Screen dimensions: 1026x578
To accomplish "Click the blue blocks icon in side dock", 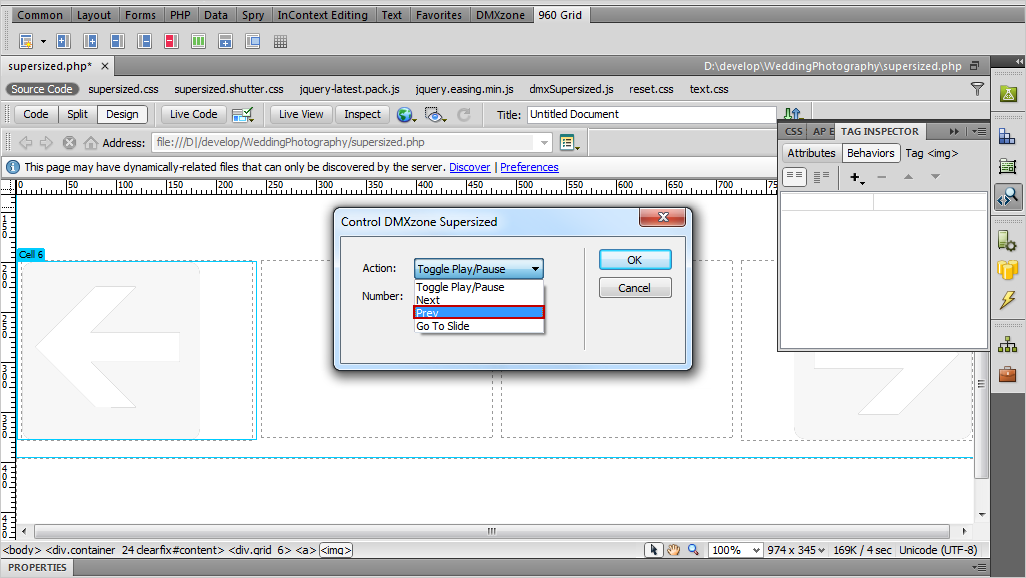I will click(1008, 136).
